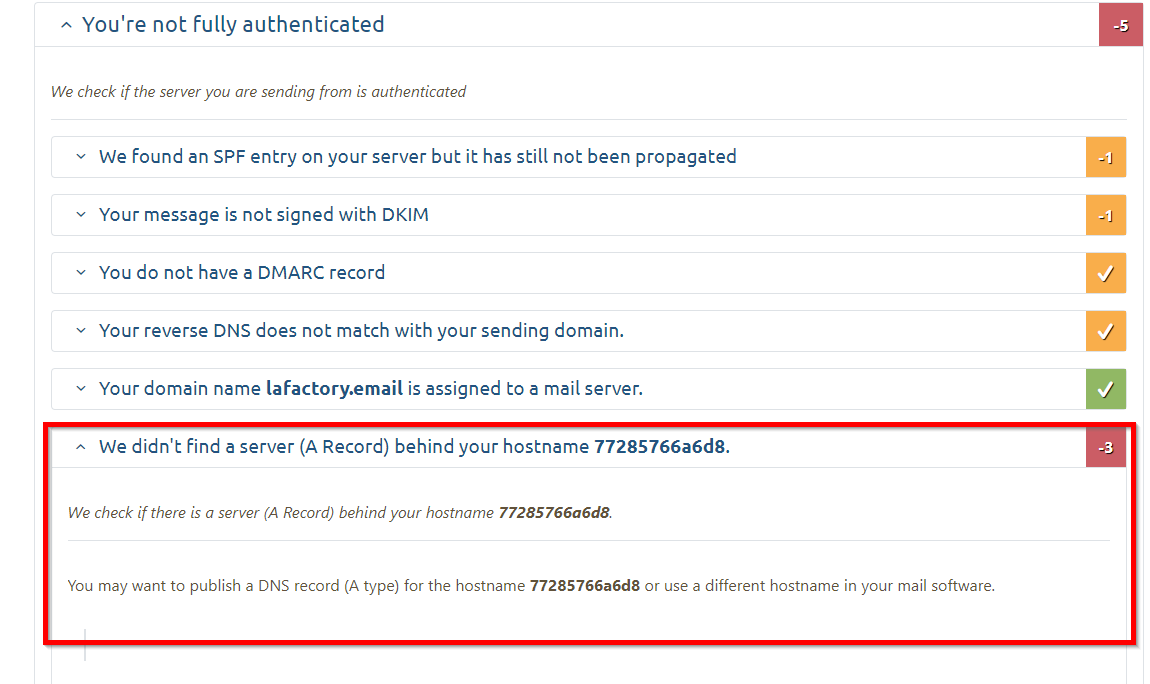The height and width of the screenshot is (684, 1150).
Task: Expand the domain name mail server chevron
Action: click(x=81, y=389)
